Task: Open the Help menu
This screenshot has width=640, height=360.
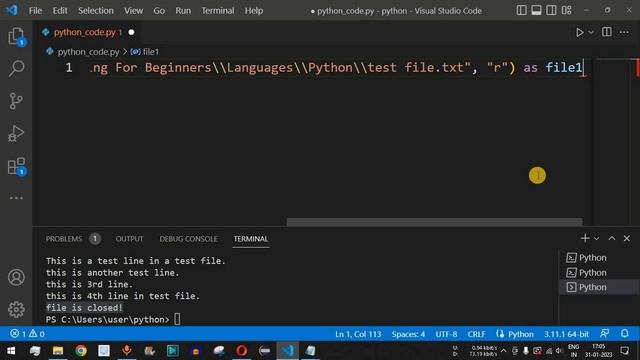Action: click(x=254, y=11)
